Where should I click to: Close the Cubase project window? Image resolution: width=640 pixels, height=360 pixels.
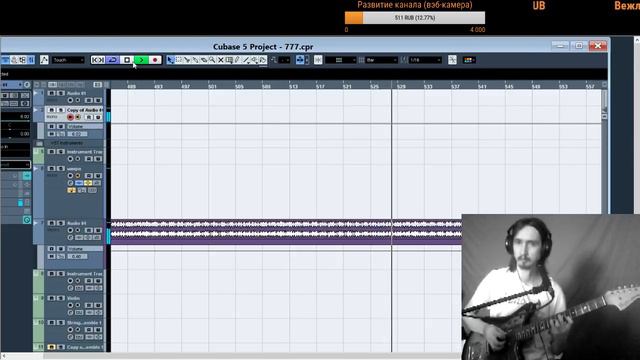pos(598,46)
